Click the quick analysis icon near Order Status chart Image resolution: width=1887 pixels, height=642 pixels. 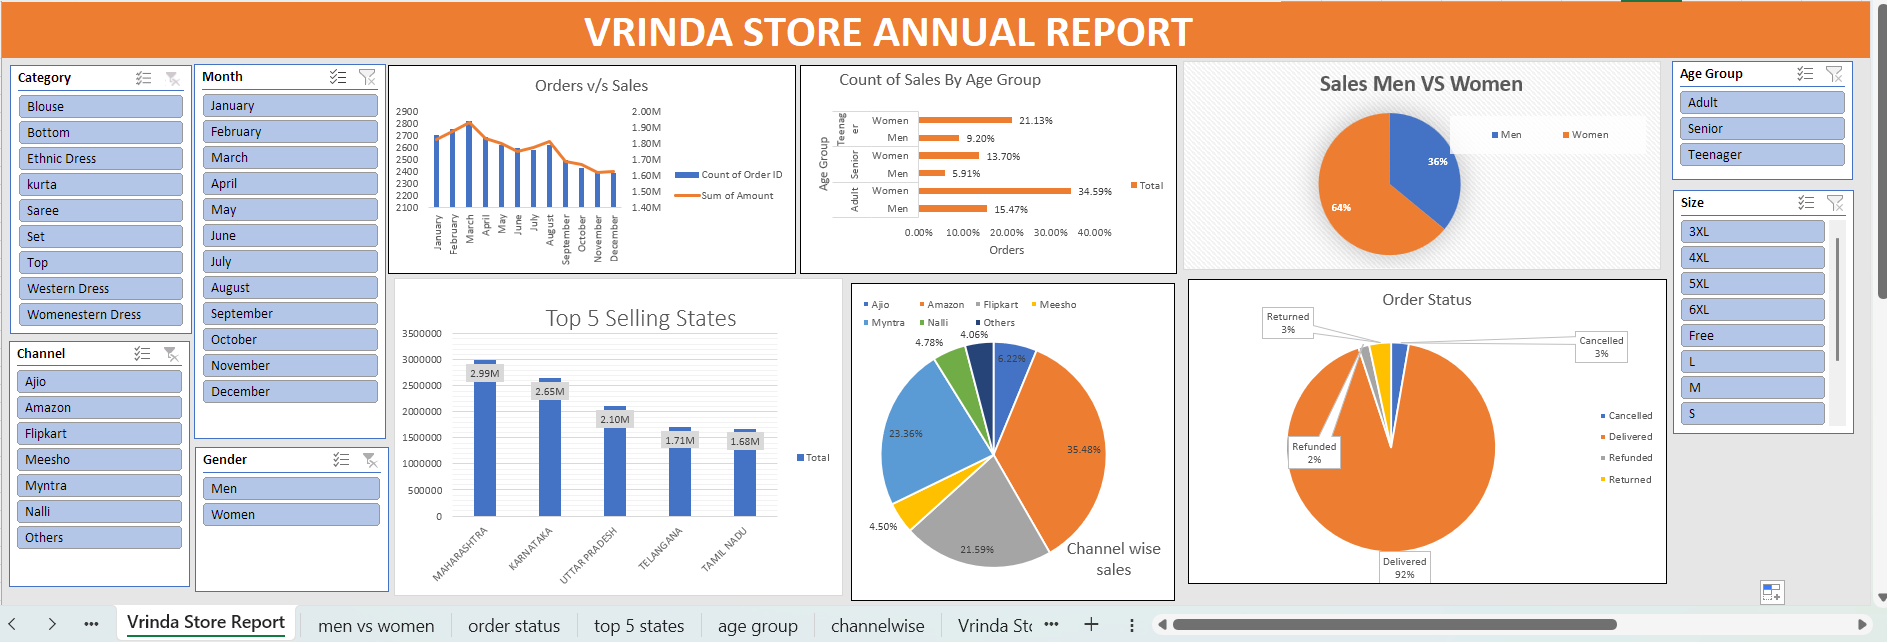click(1771, 592)
